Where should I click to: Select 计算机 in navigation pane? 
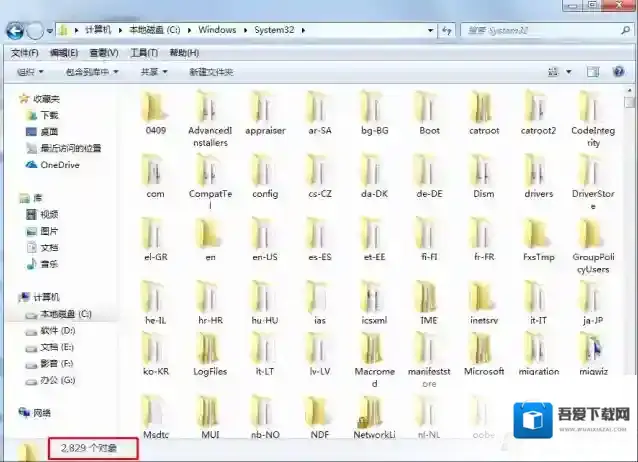[46, 297]
